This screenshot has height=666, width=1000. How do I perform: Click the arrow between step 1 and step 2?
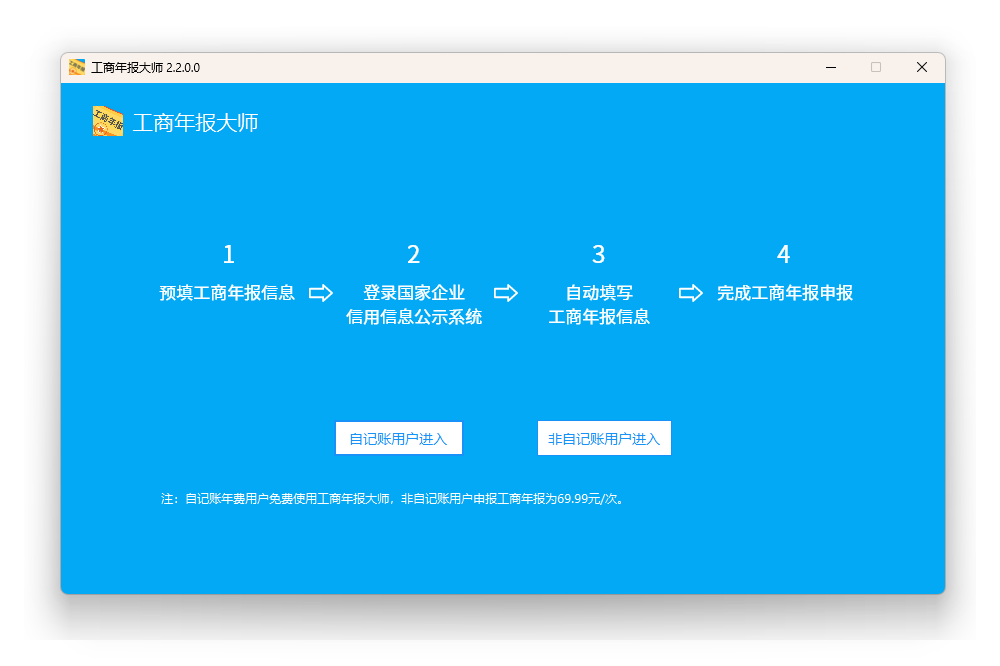[321, 293]
